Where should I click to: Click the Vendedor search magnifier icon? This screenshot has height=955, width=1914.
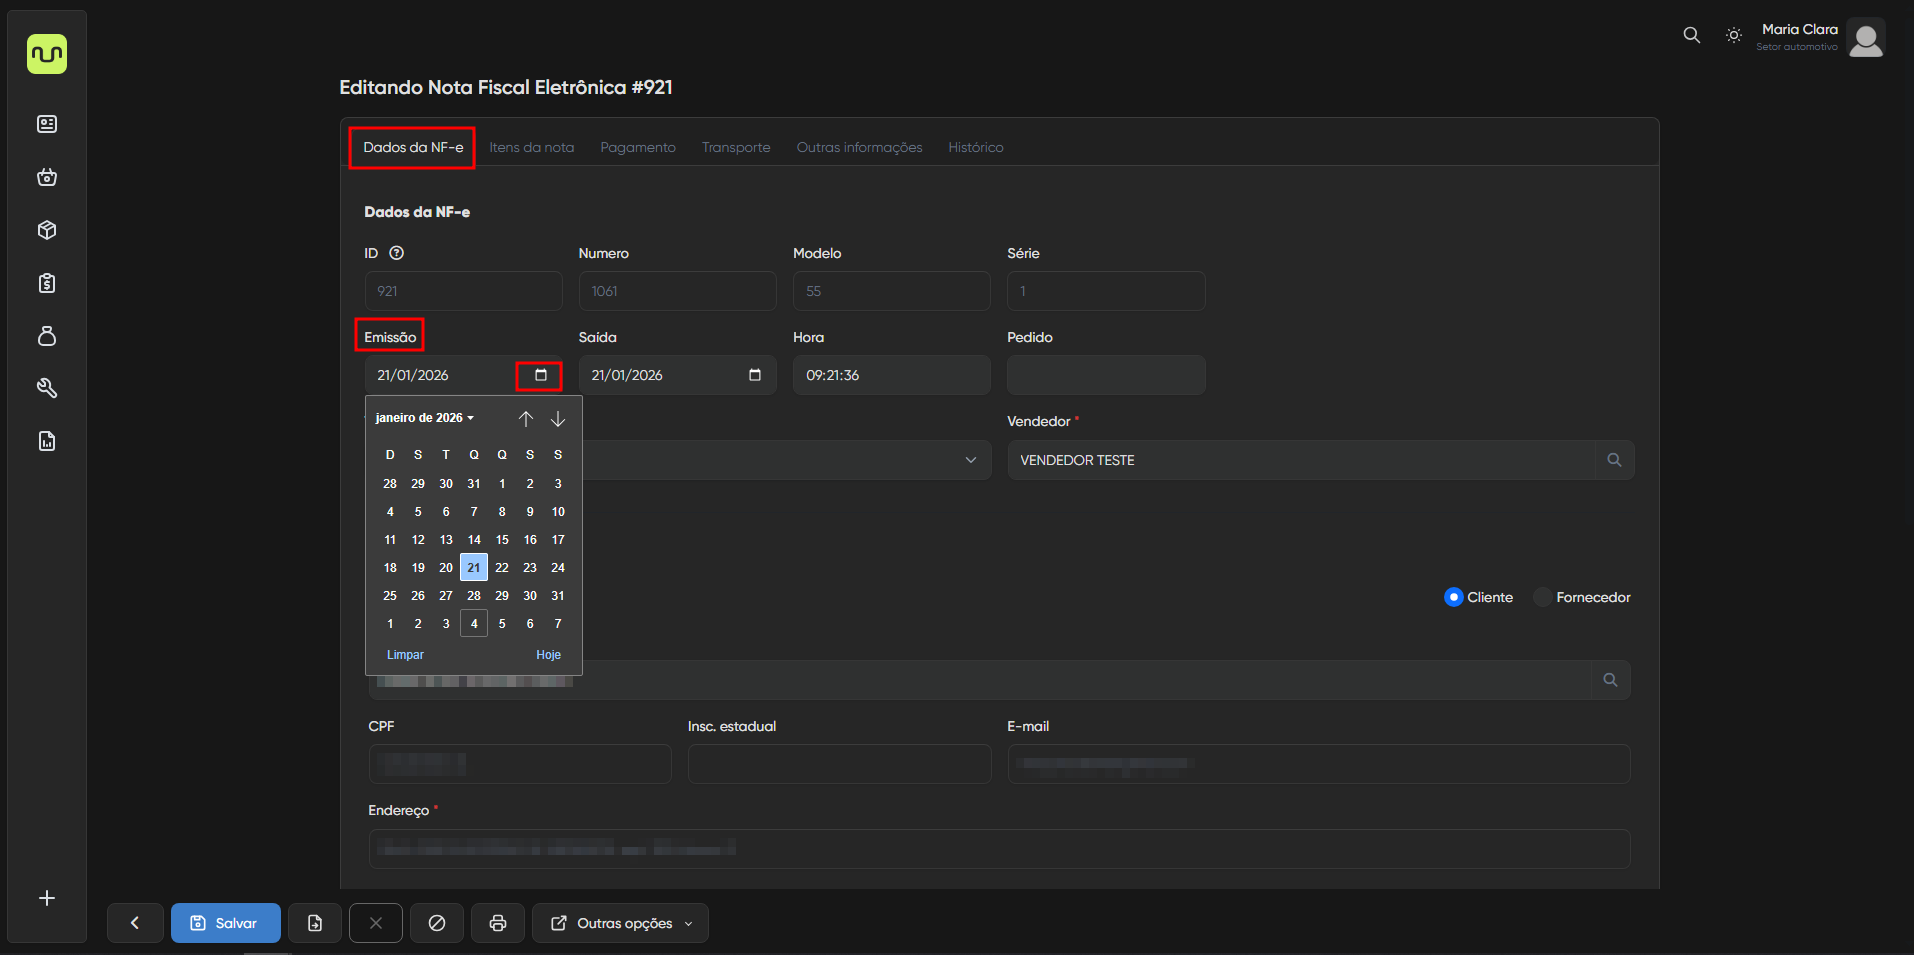(1614, 460)
